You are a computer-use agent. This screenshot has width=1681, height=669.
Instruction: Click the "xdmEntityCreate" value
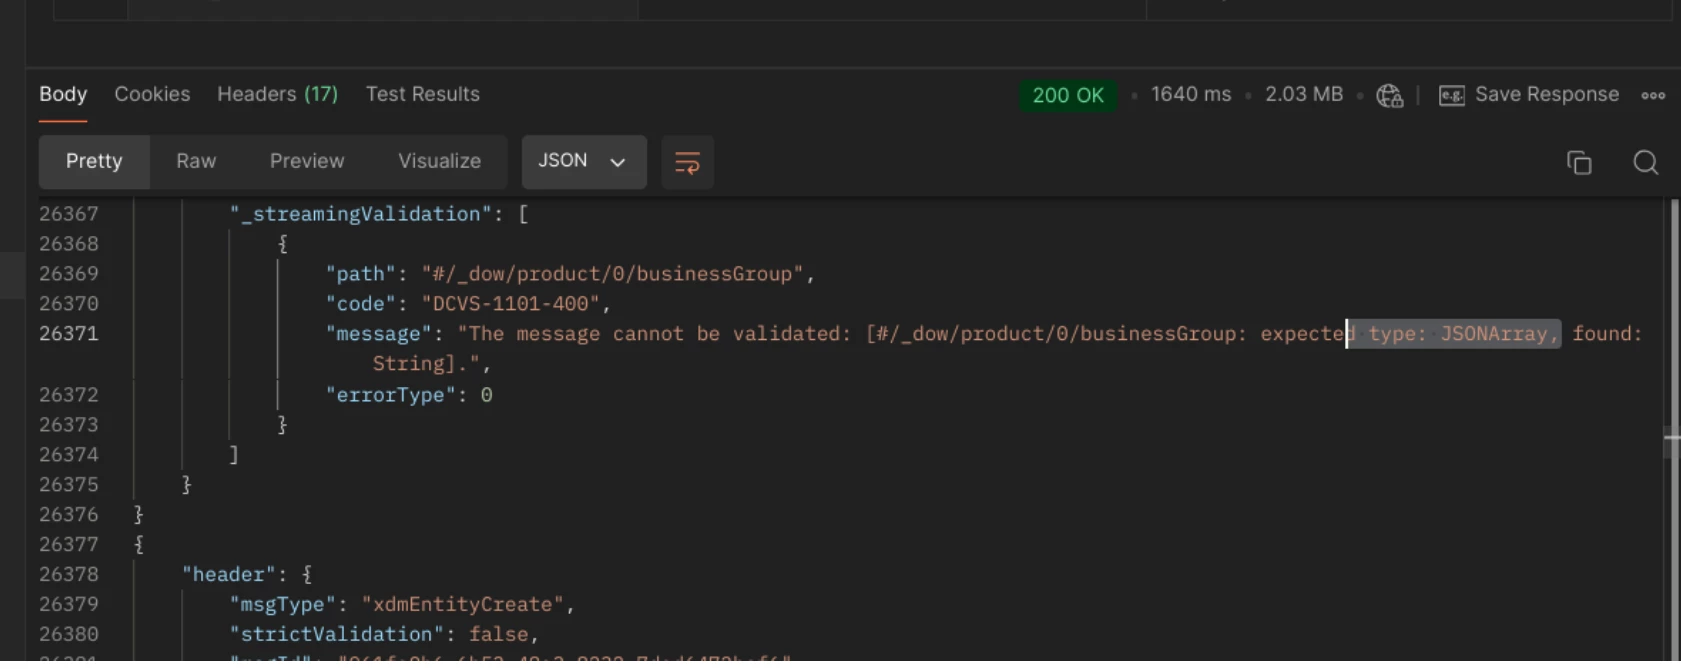463,605
